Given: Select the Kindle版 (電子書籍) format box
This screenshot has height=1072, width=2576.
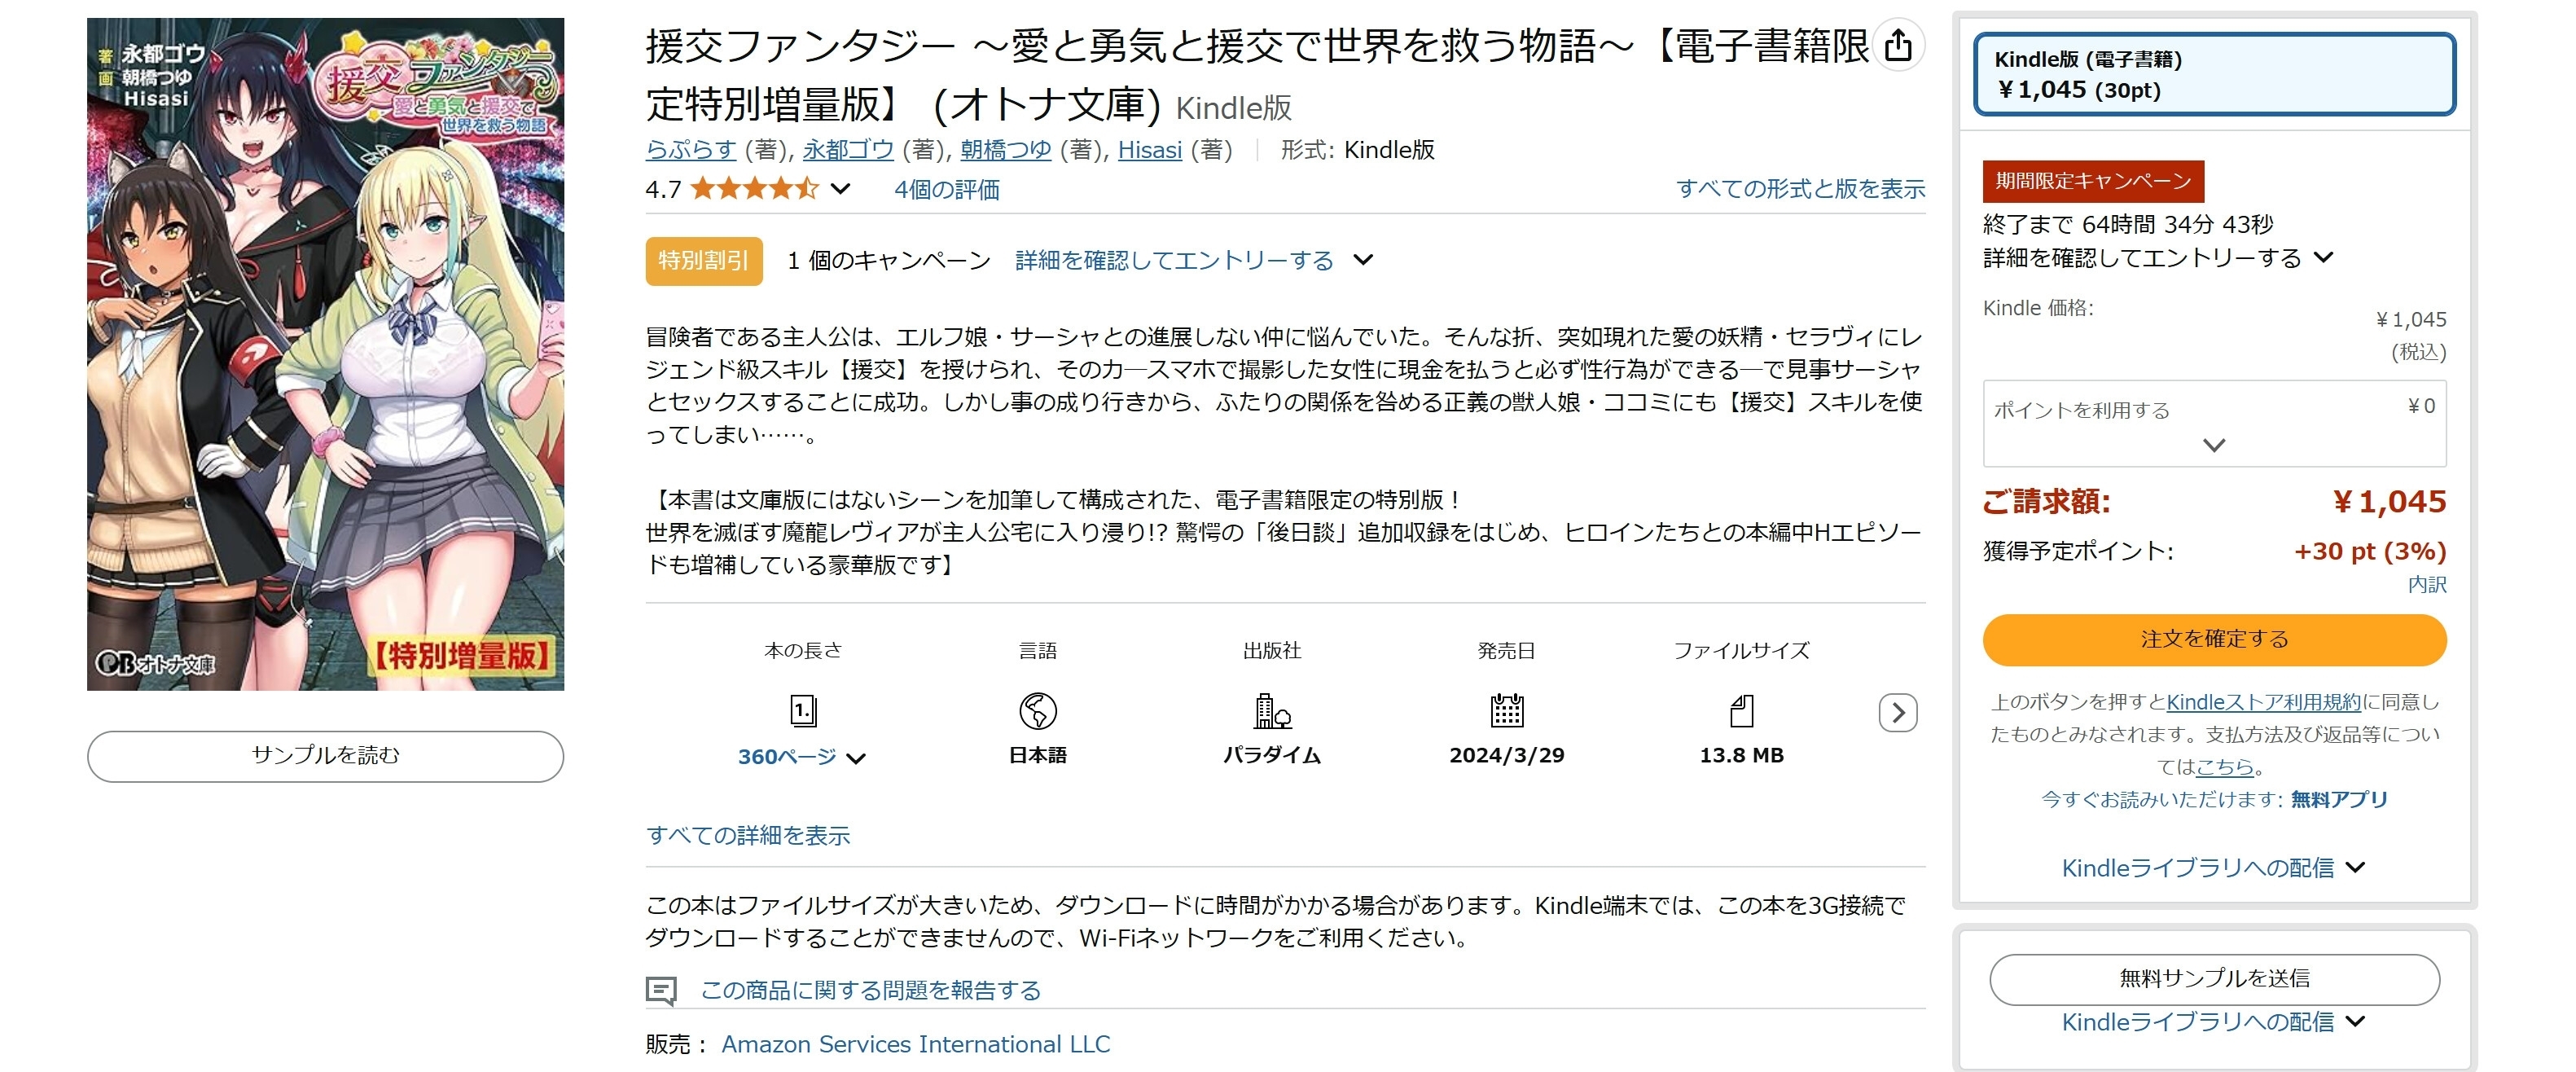Looking at the screenshot, I should [x=2214, y=75].
